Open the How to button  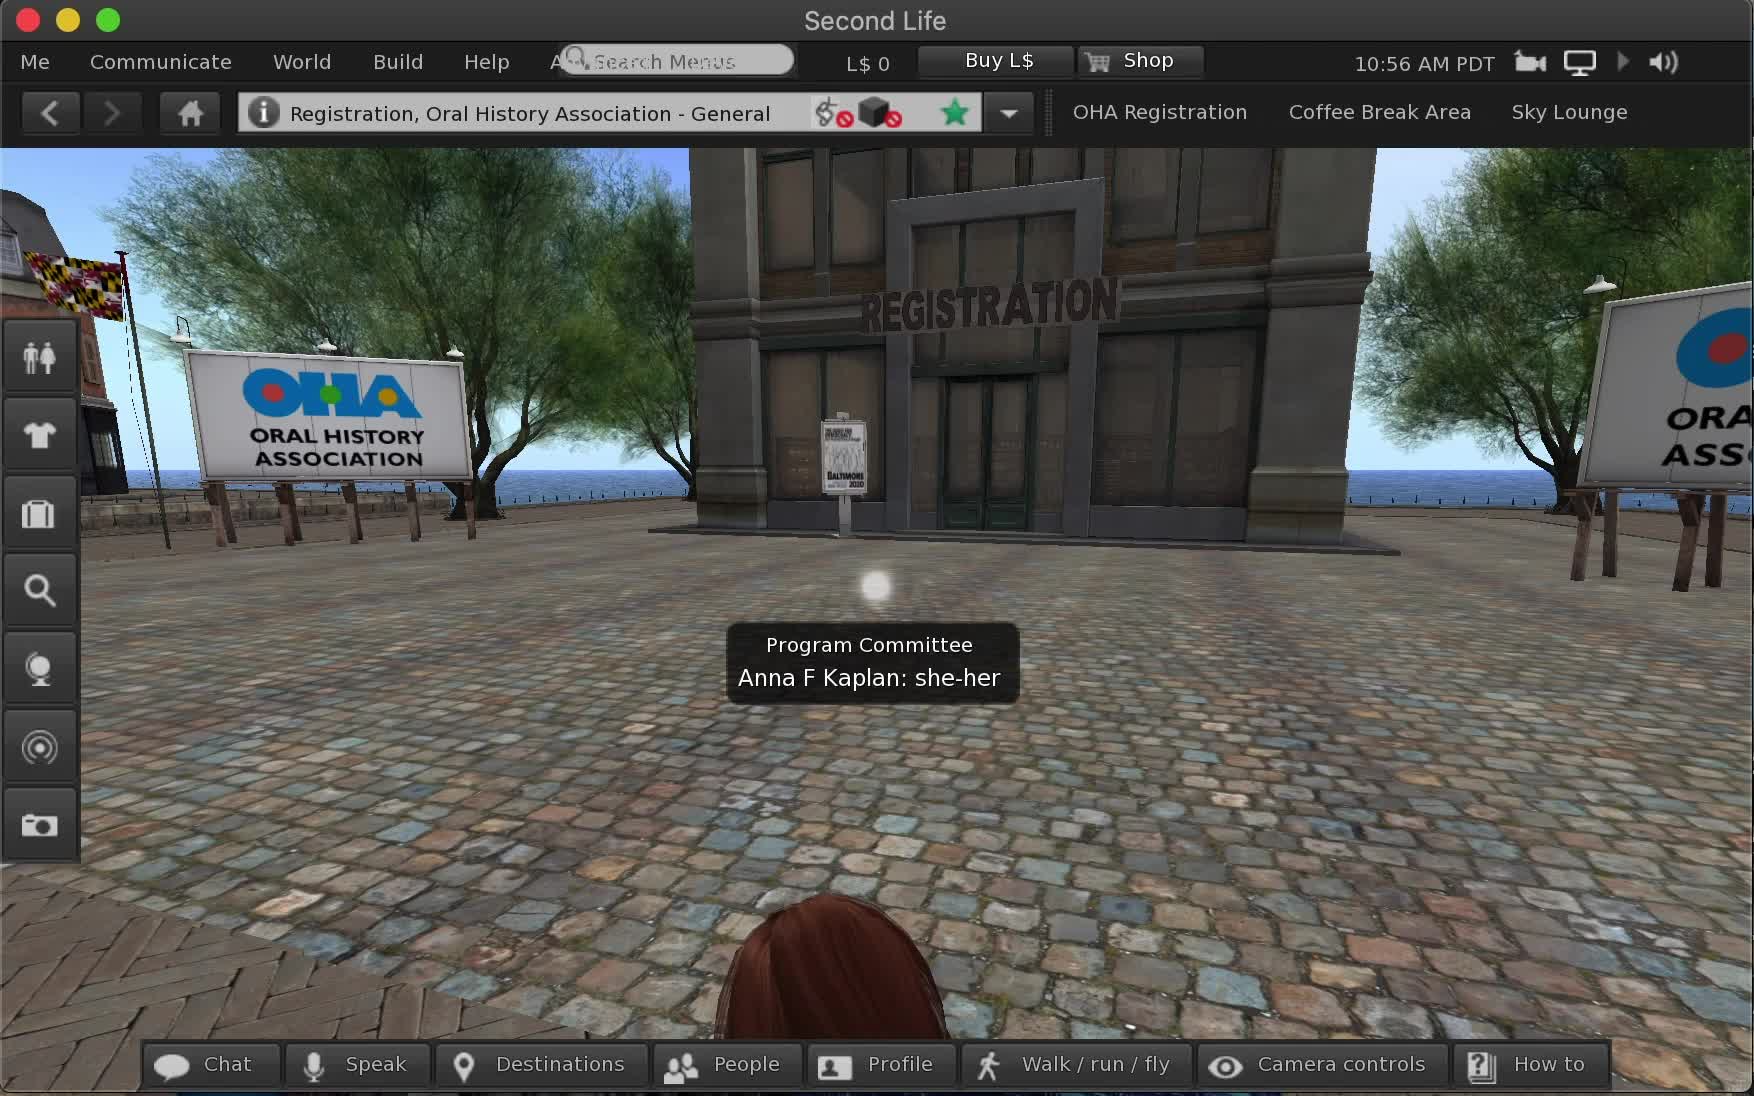(1531, 1065)
